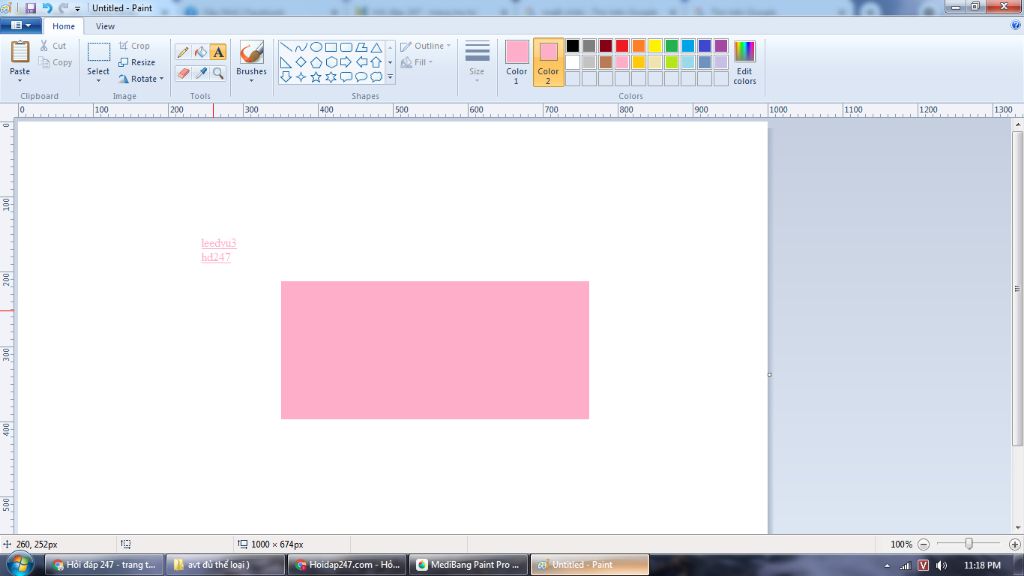Open the Rotate dropdown menu

pos(141,78)
